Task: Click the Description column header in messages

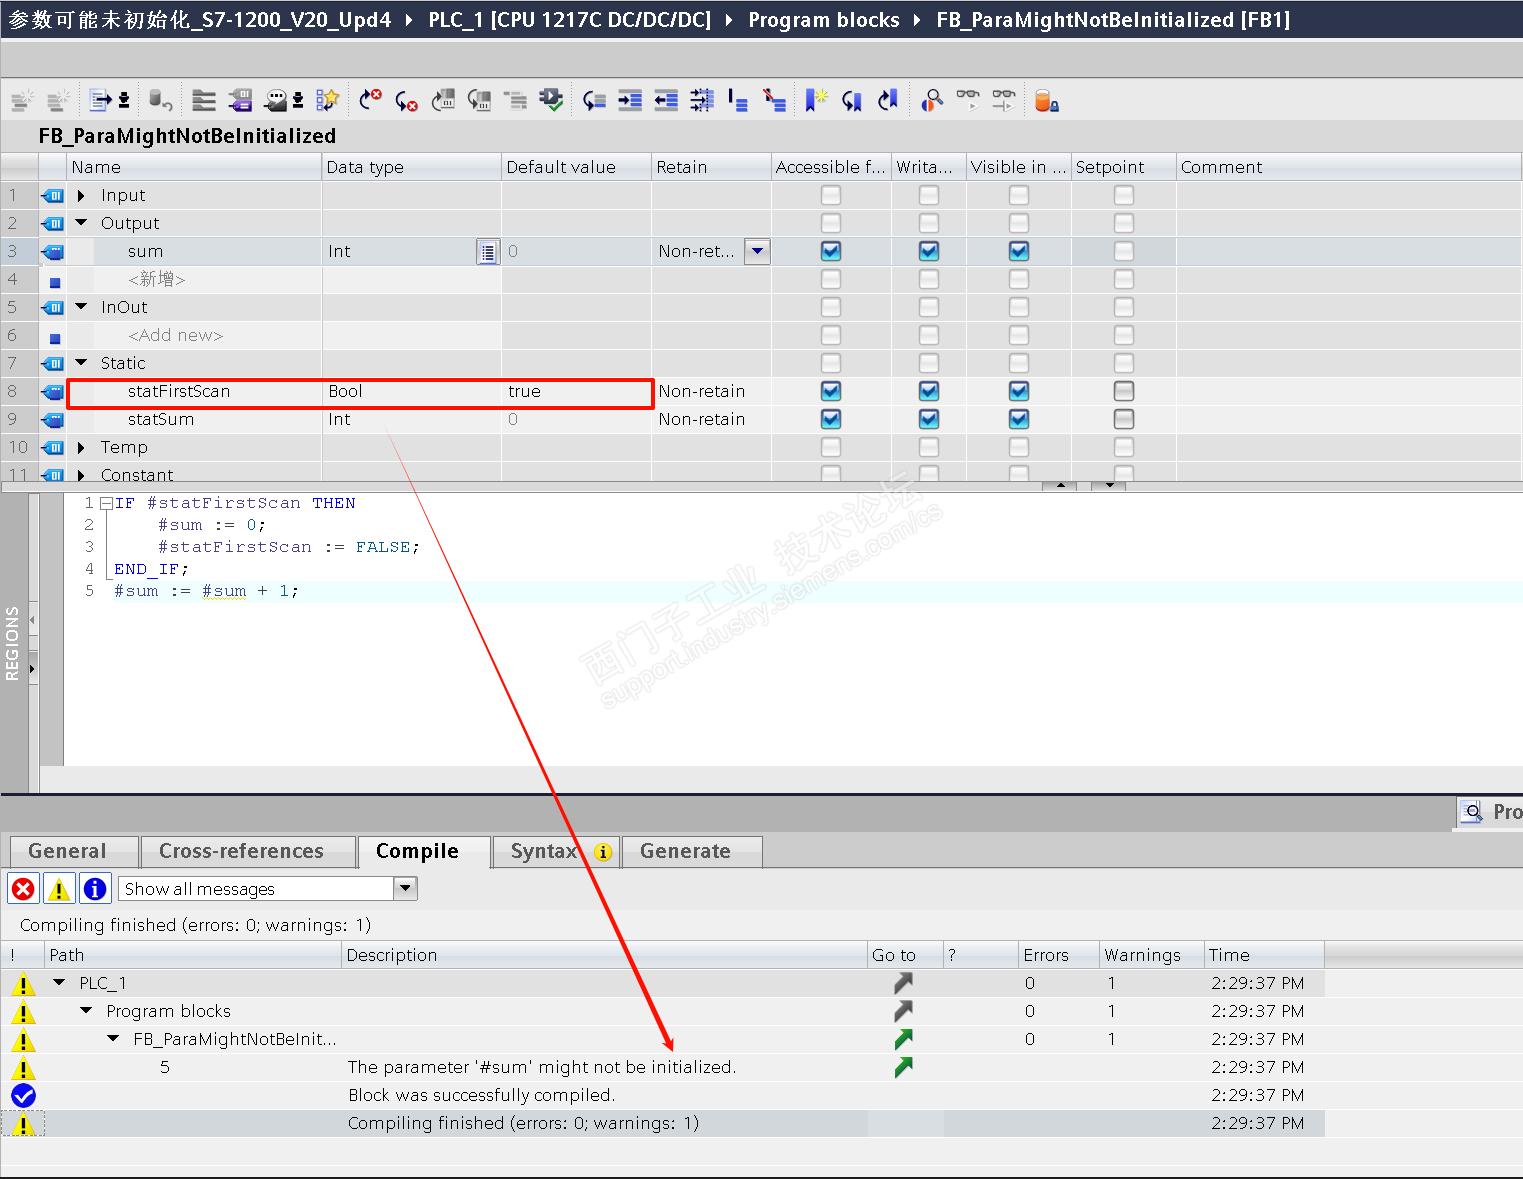Action: click(x=604, y=955)
